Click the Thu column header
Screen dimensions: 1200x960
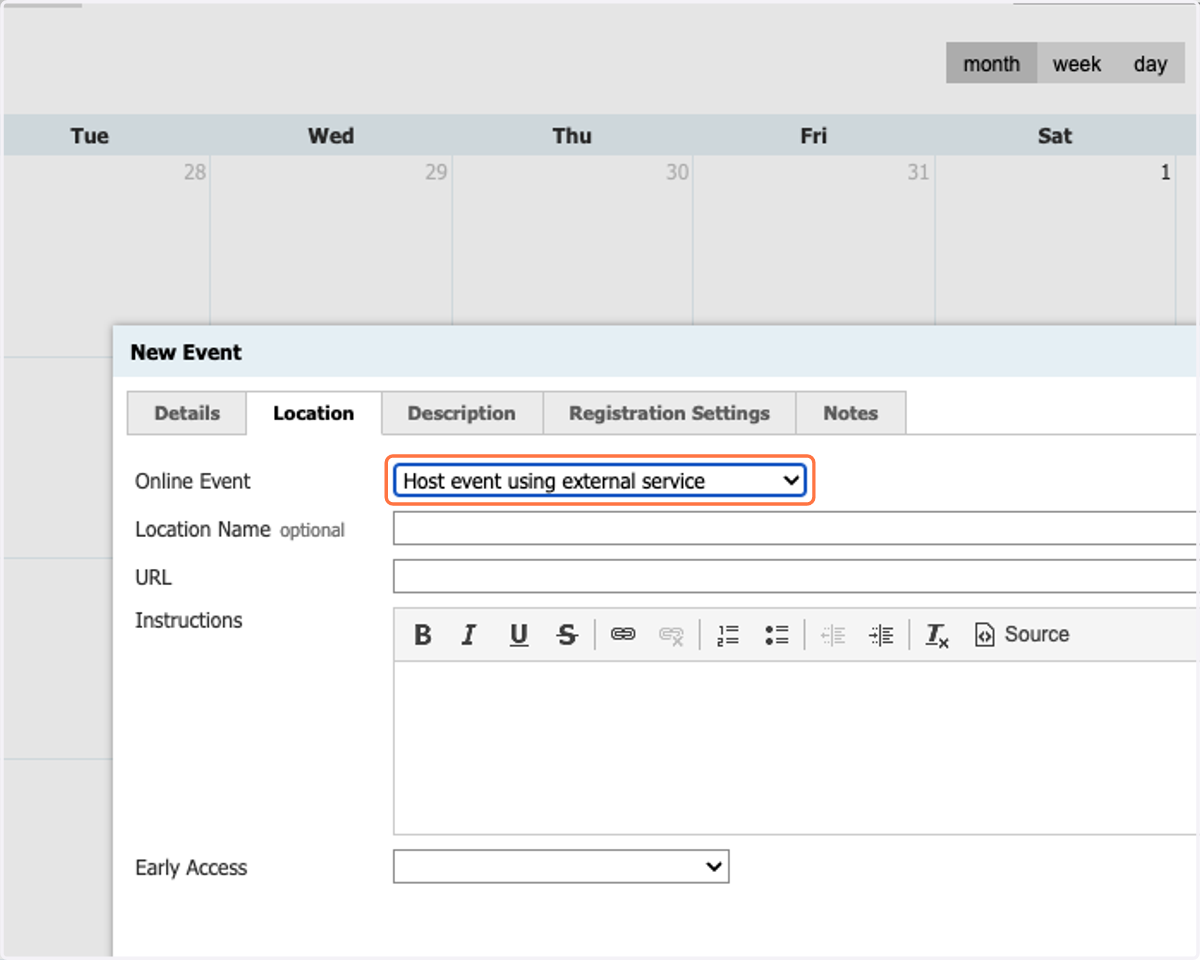(572, 136)
